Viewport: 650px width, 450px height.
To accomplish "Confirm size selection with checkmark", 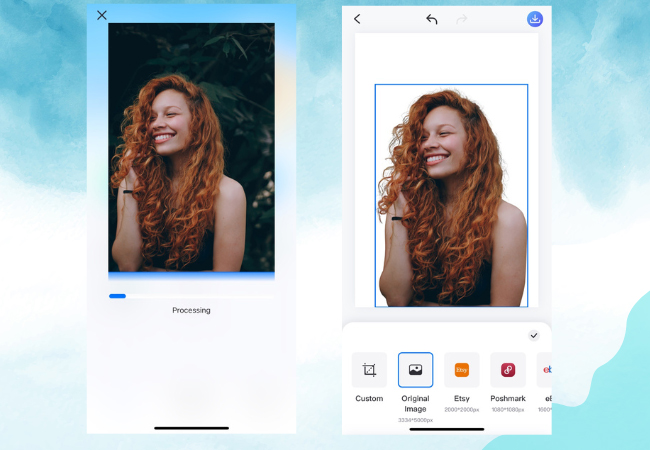I will 534,335.
